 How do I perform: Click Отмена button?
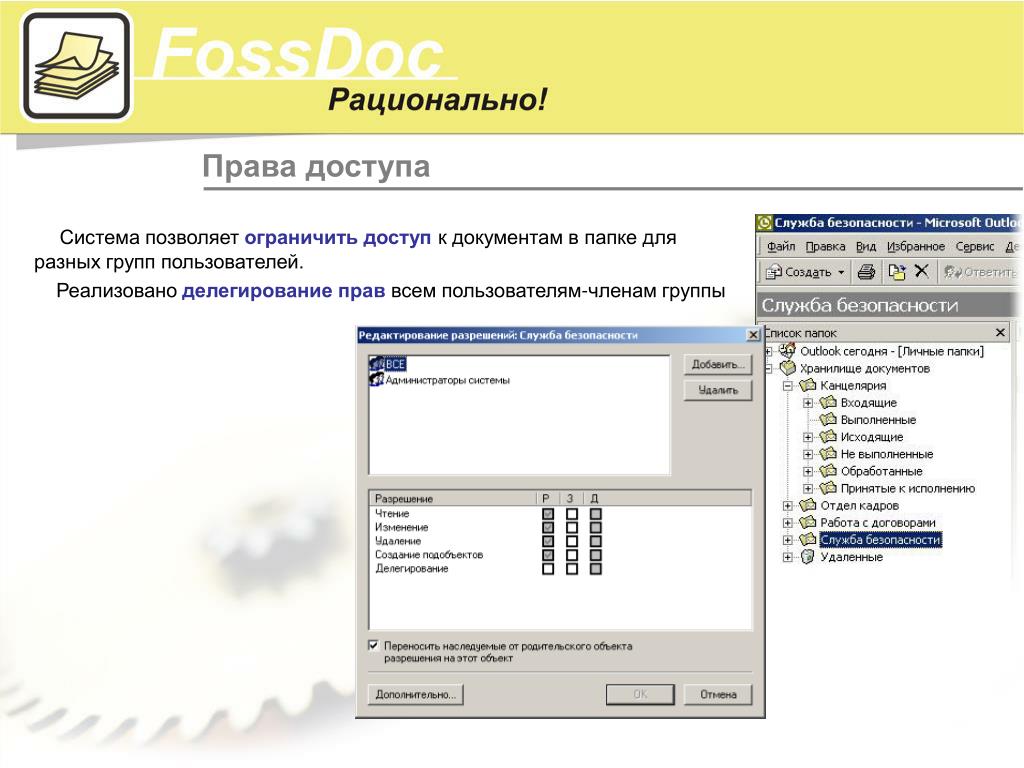click(x=718, y=694)
